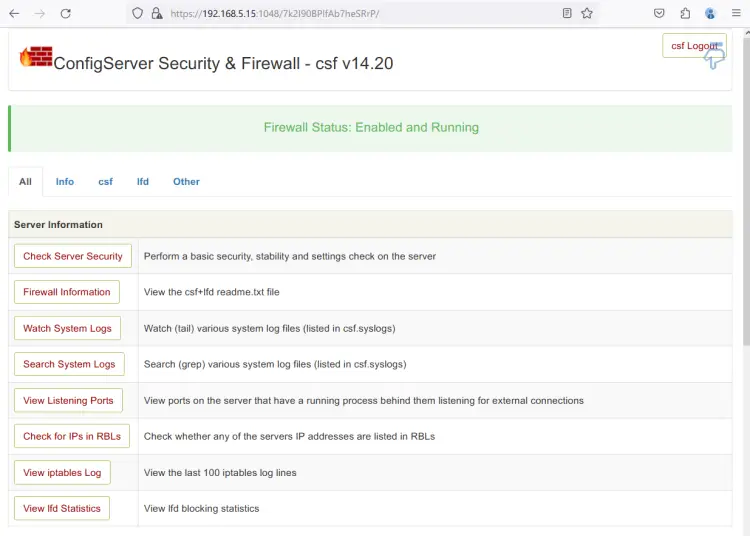Click the connection security padlock icon
This screenshot has height=536, width=750.
coord(156,14)
